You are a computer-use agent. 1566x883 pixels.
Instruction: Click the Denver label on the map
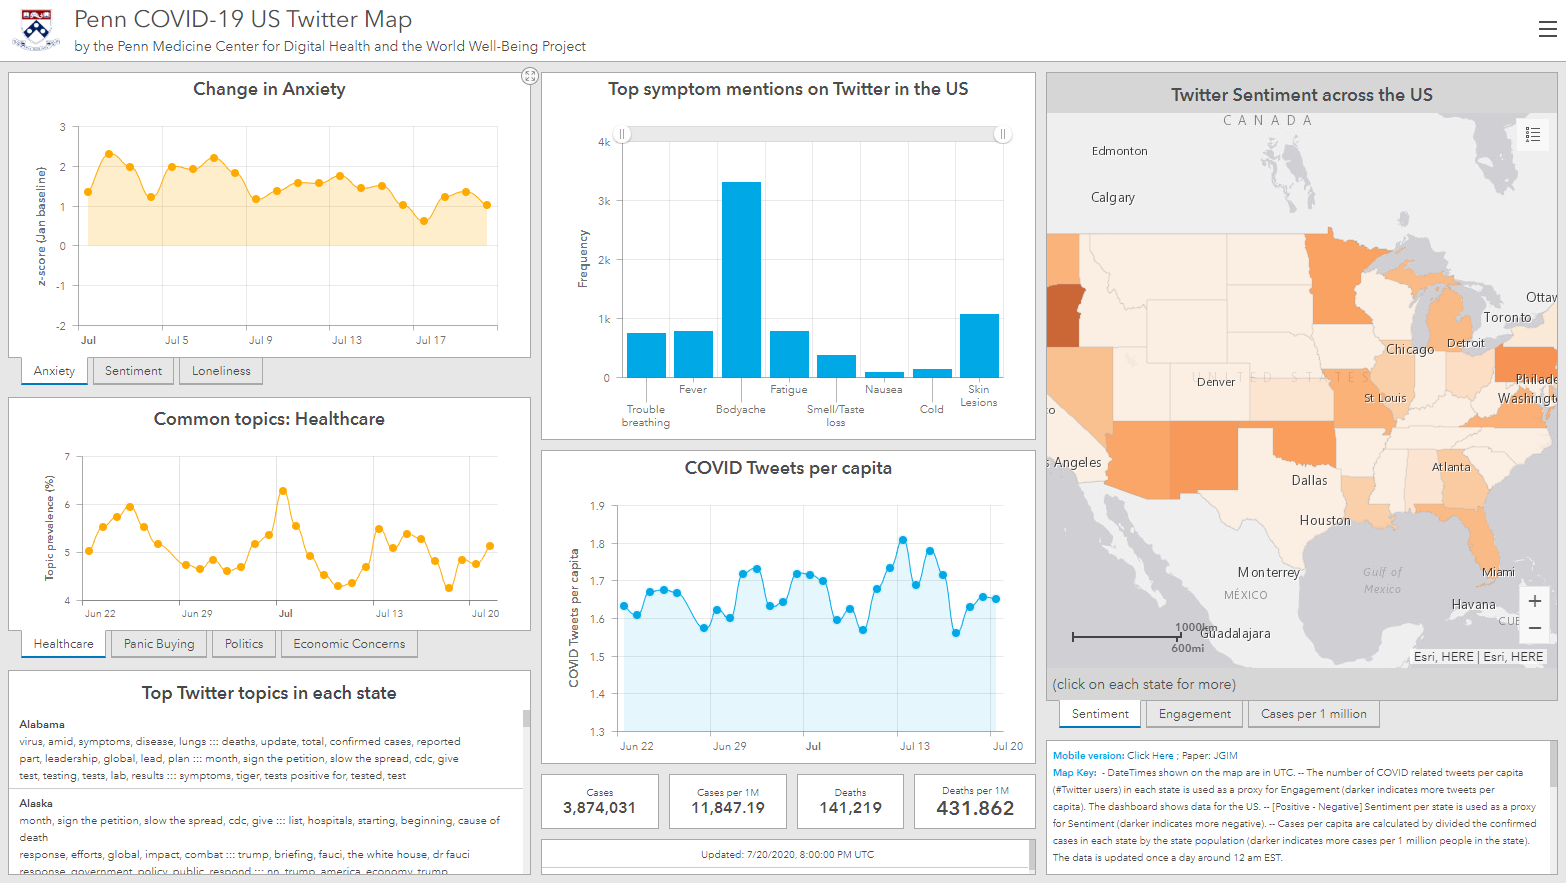(1216, 382)
